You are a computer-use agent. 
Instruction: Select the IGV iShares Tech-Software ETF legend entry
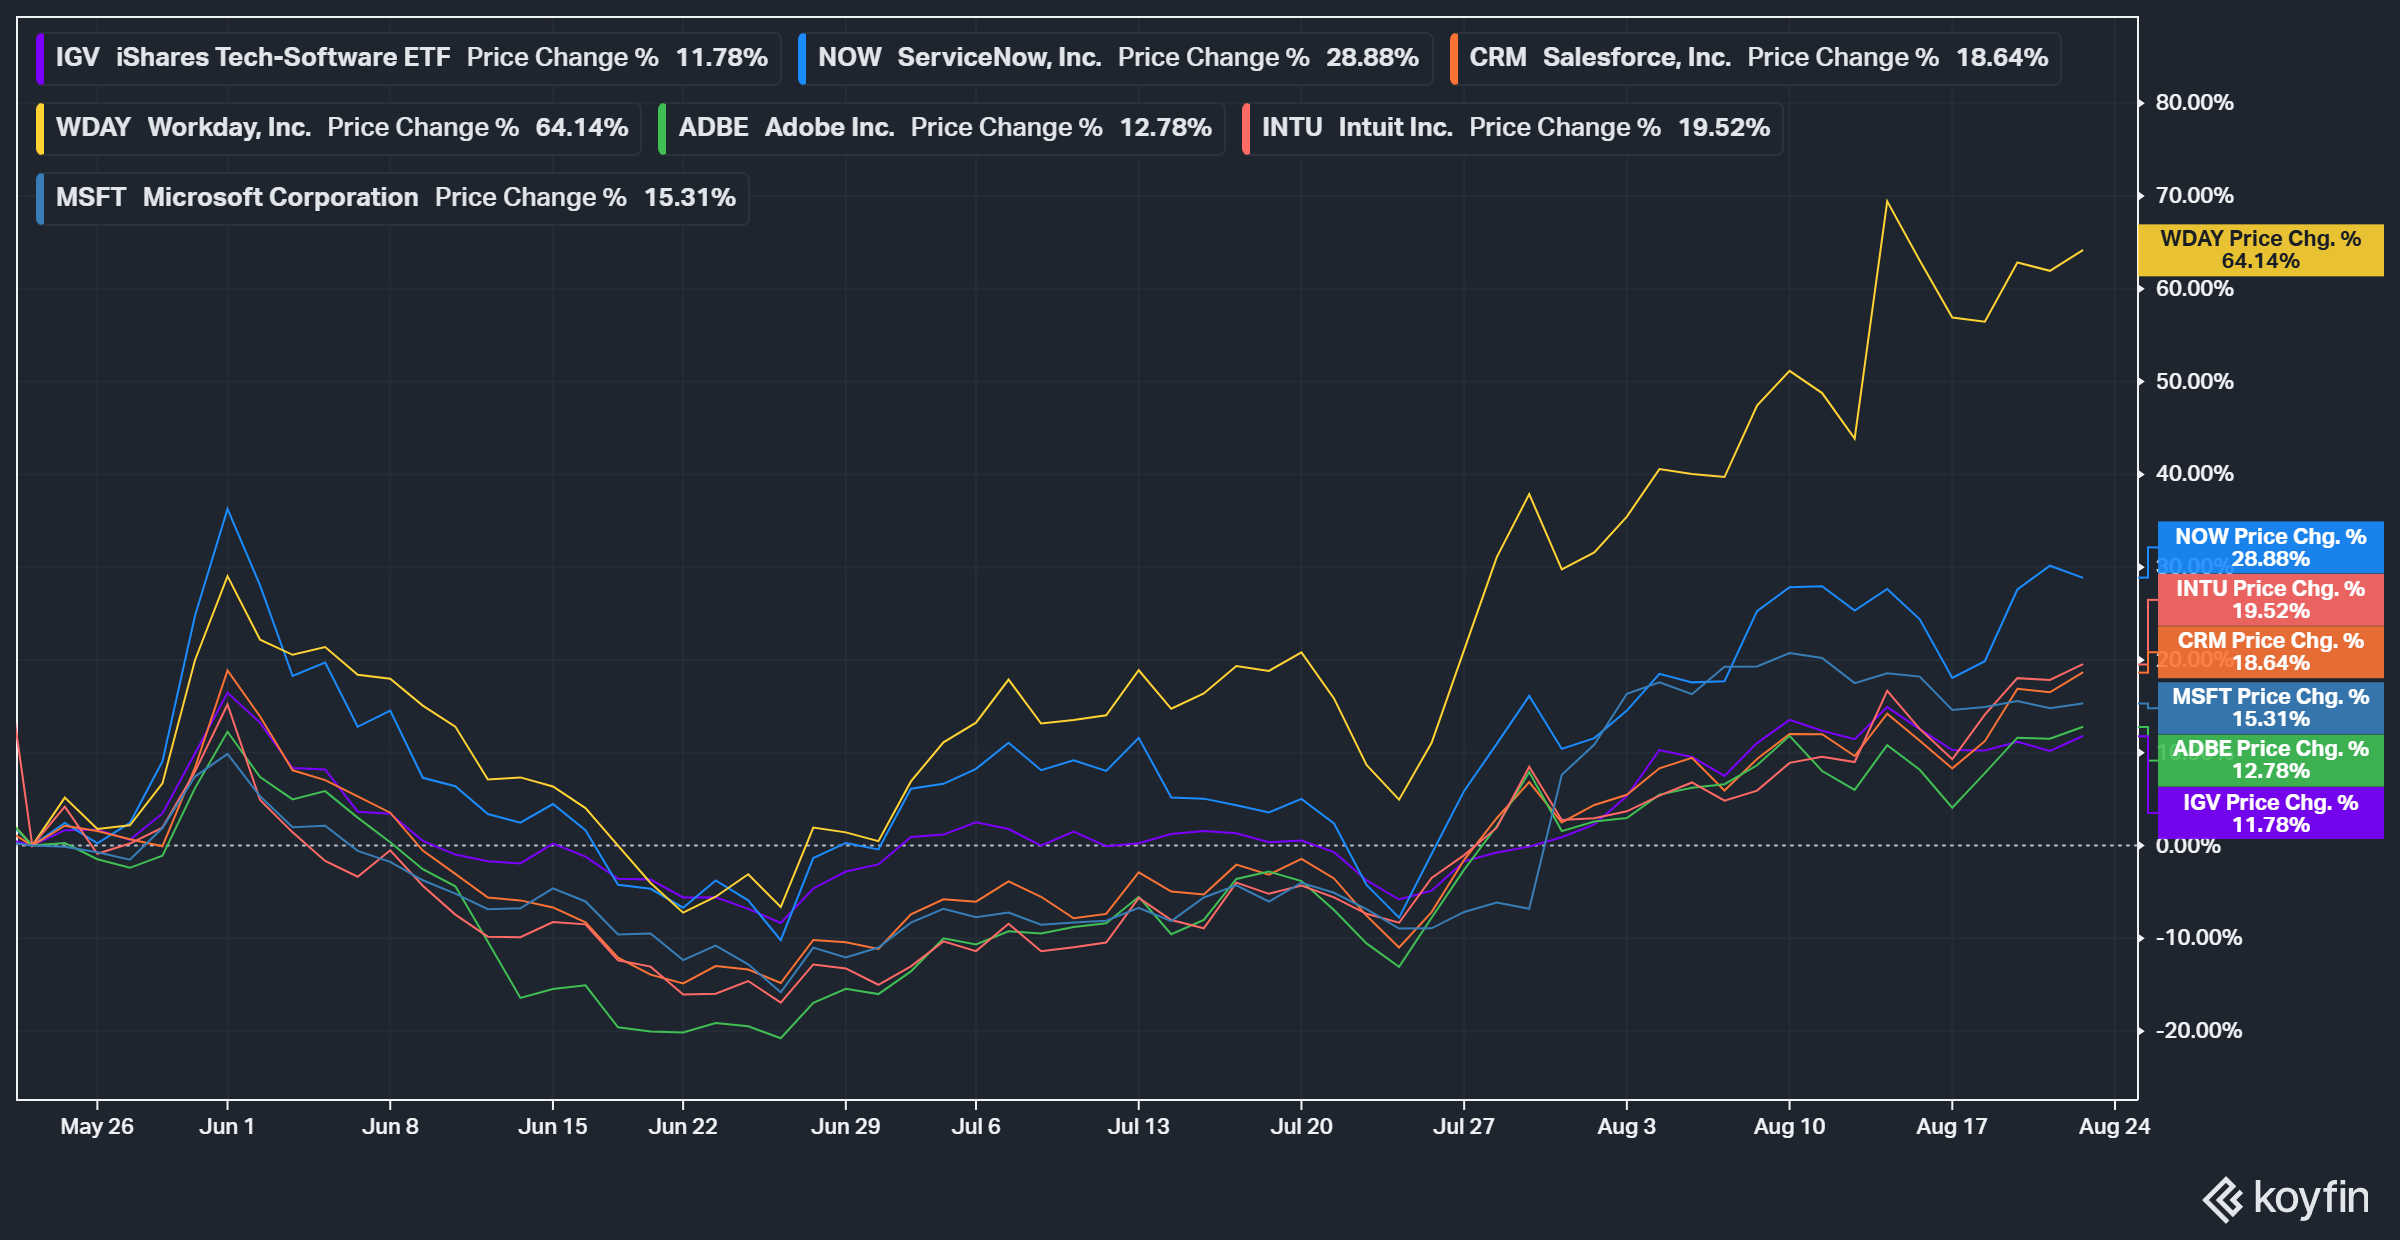point(408,58)
